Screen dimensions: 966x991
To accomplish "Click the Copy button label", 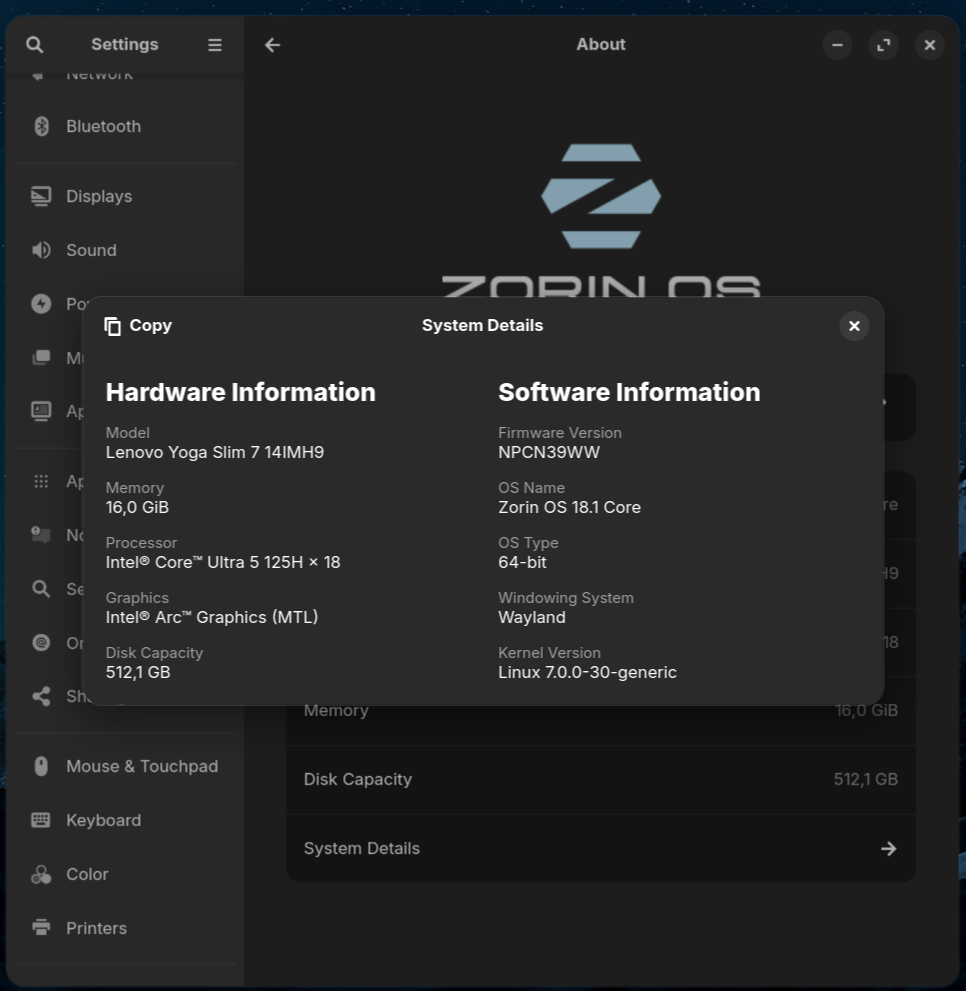I will coord(150,325).
